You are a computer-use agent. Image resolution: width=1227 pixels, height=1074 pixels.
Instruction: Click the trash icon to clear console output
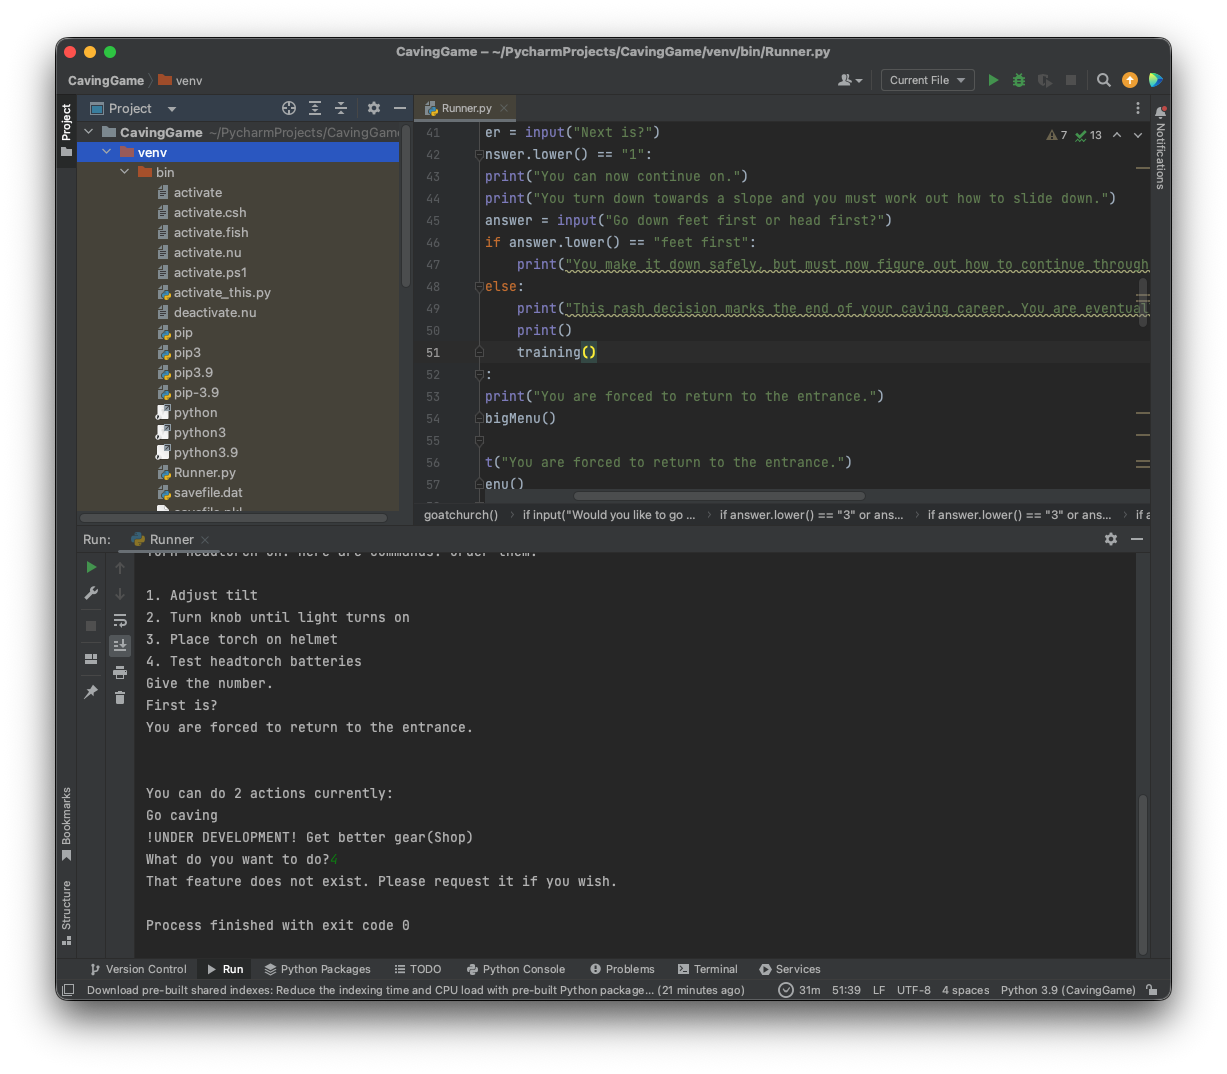120,698
